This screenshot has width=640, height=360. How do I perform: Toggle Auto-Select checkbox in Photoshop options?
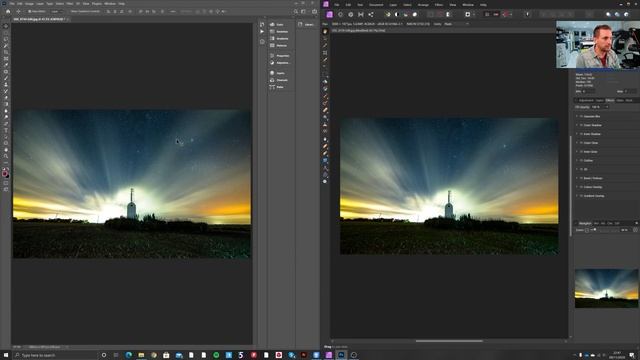click(30, 11)
